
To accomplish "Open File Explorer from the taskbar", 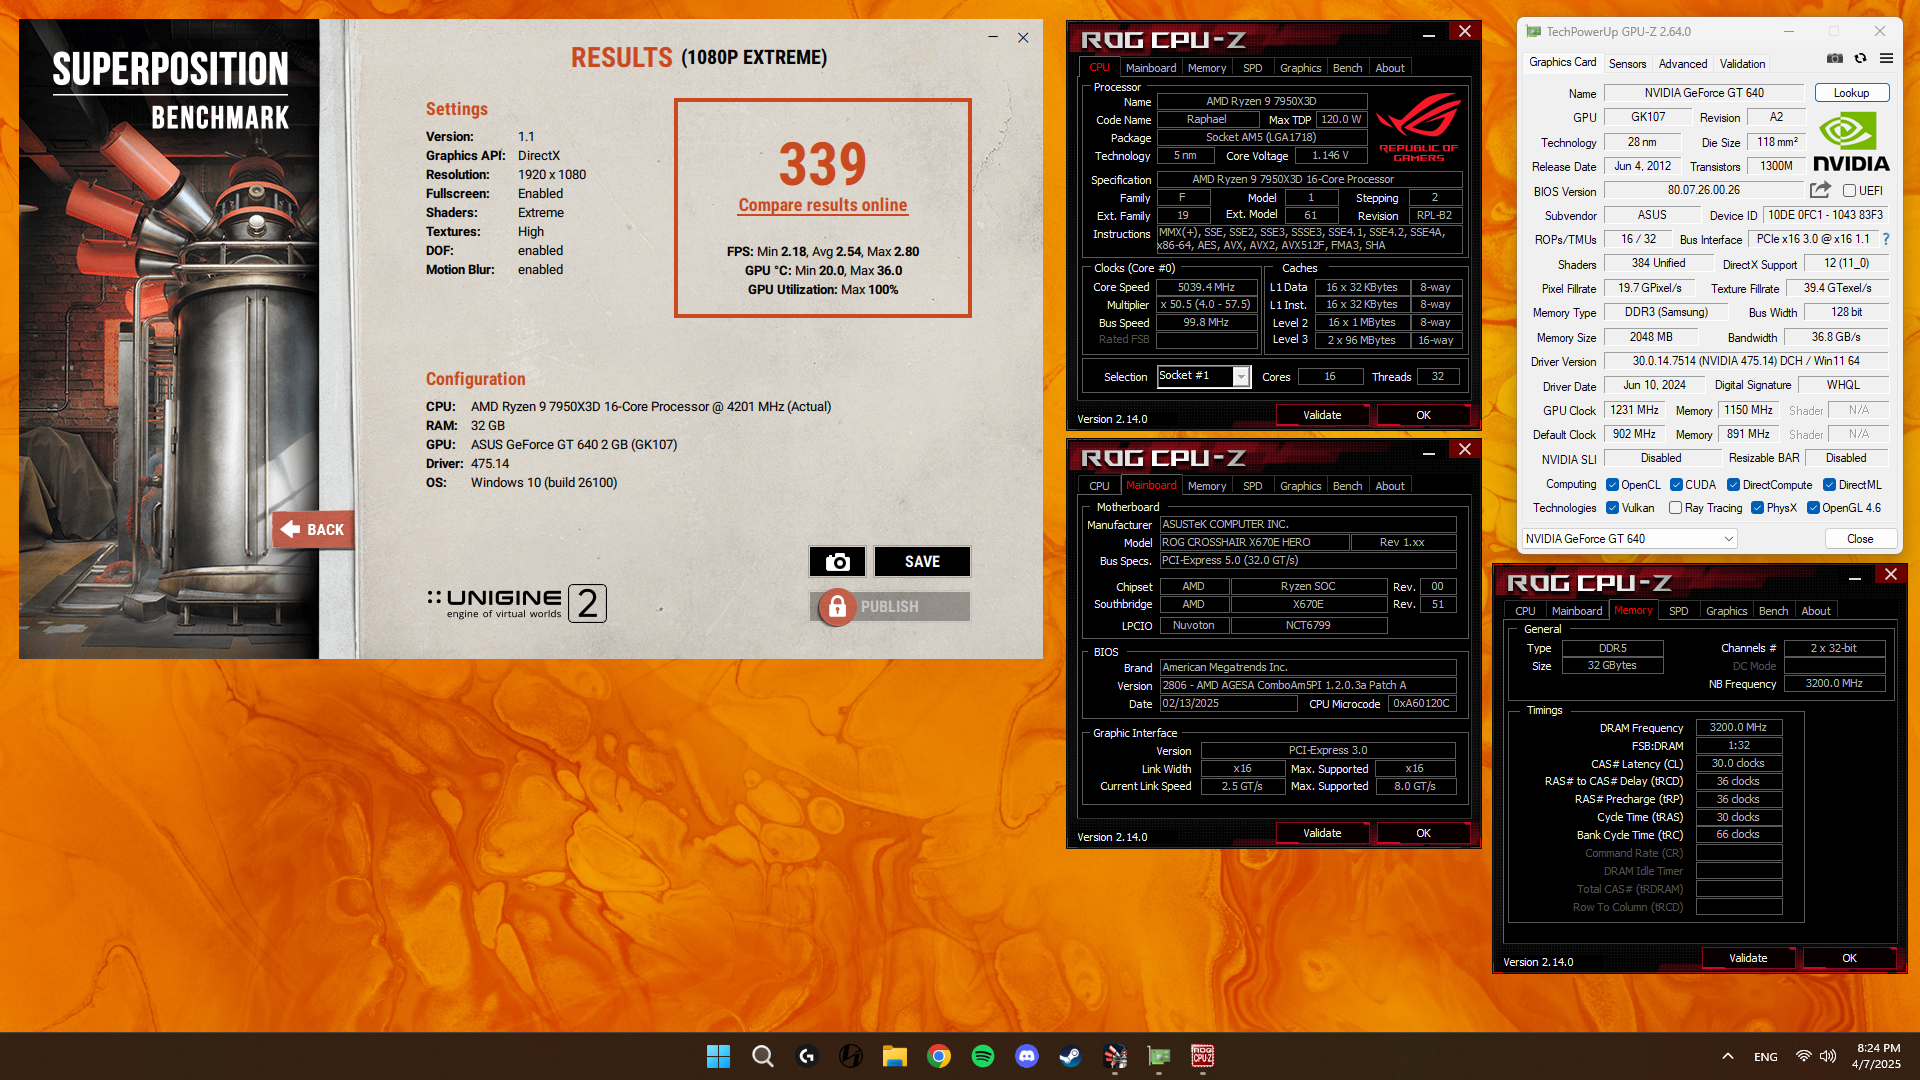I will click(894, 1056).
